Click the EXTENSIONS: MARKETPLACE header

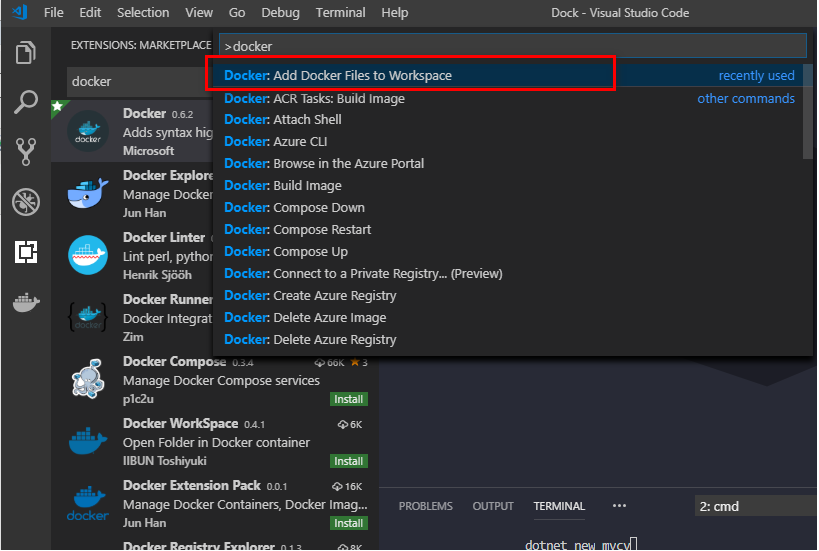tap(141, 45)
